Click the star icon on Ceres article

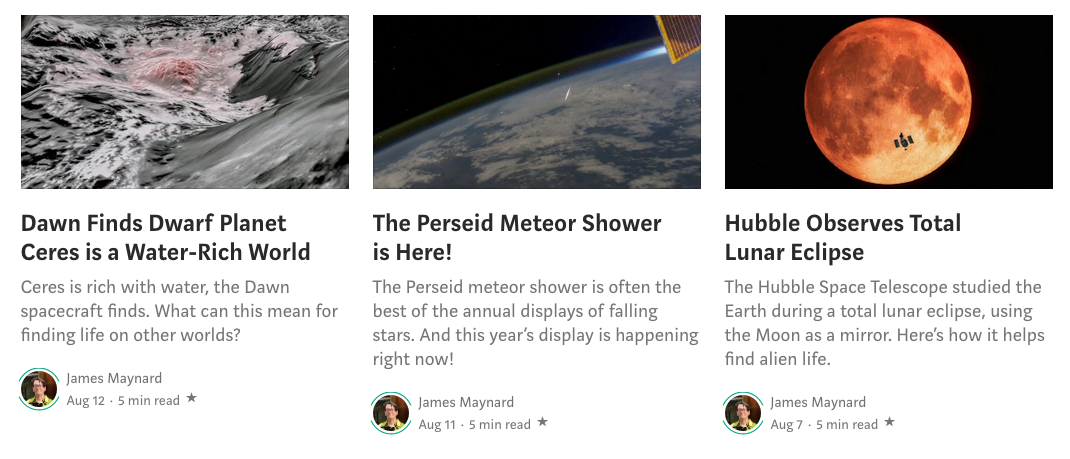(x=191, y=399)
